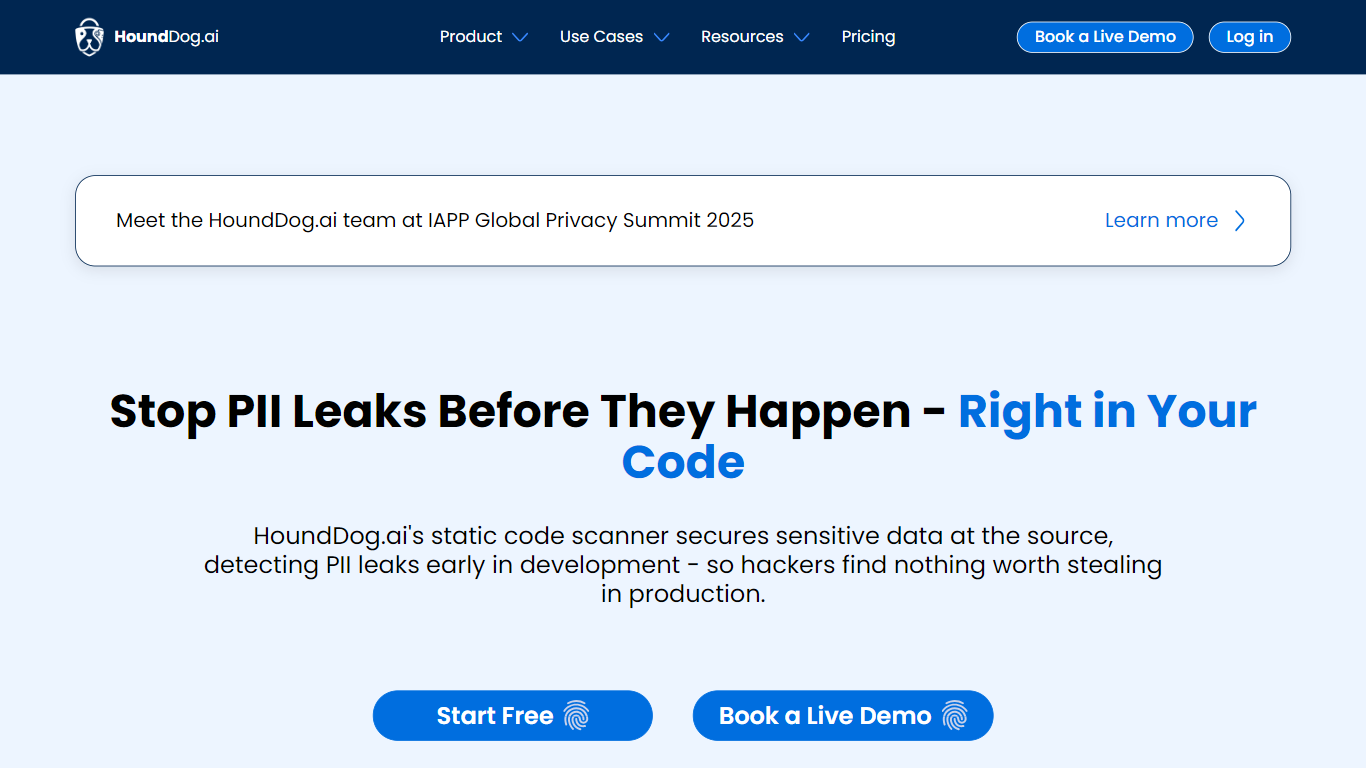Follow the Learn more link
This screenshot has width=1366, height=768.
point(1161,220)
